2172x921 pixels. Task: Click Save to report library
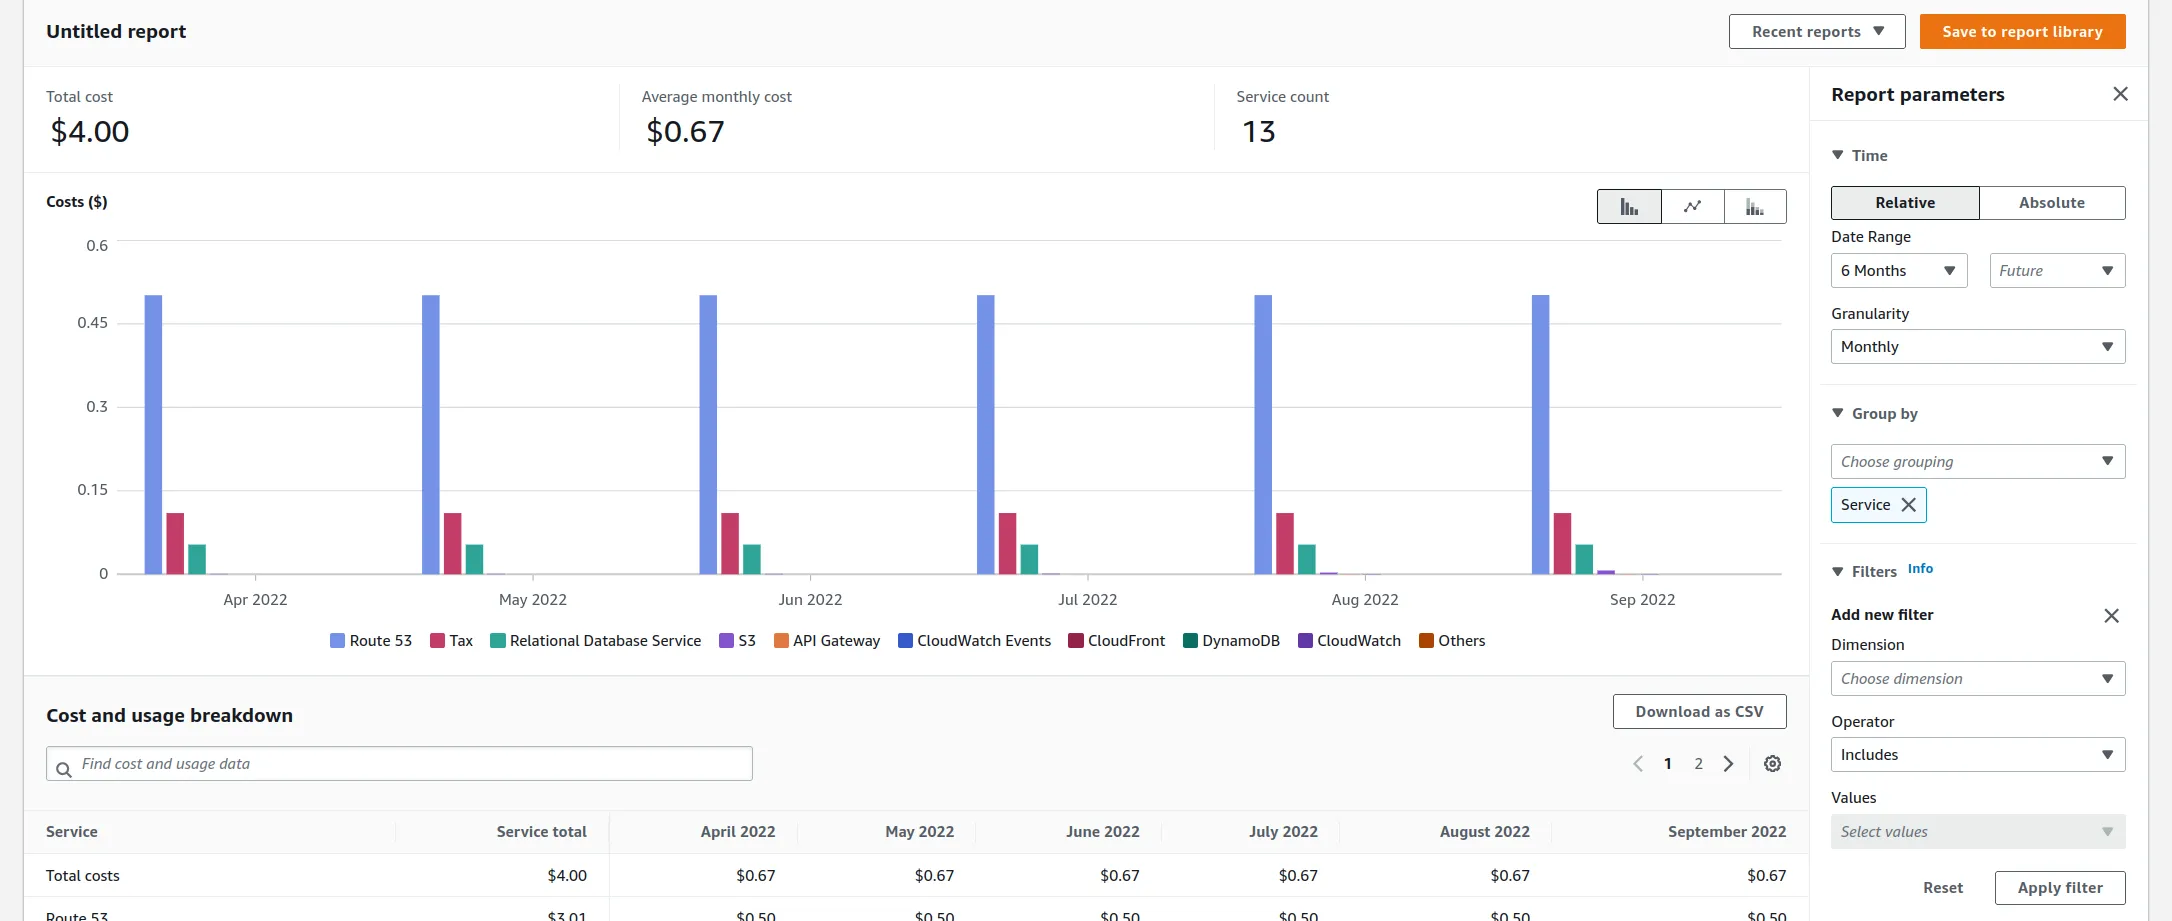[2022, 32]
